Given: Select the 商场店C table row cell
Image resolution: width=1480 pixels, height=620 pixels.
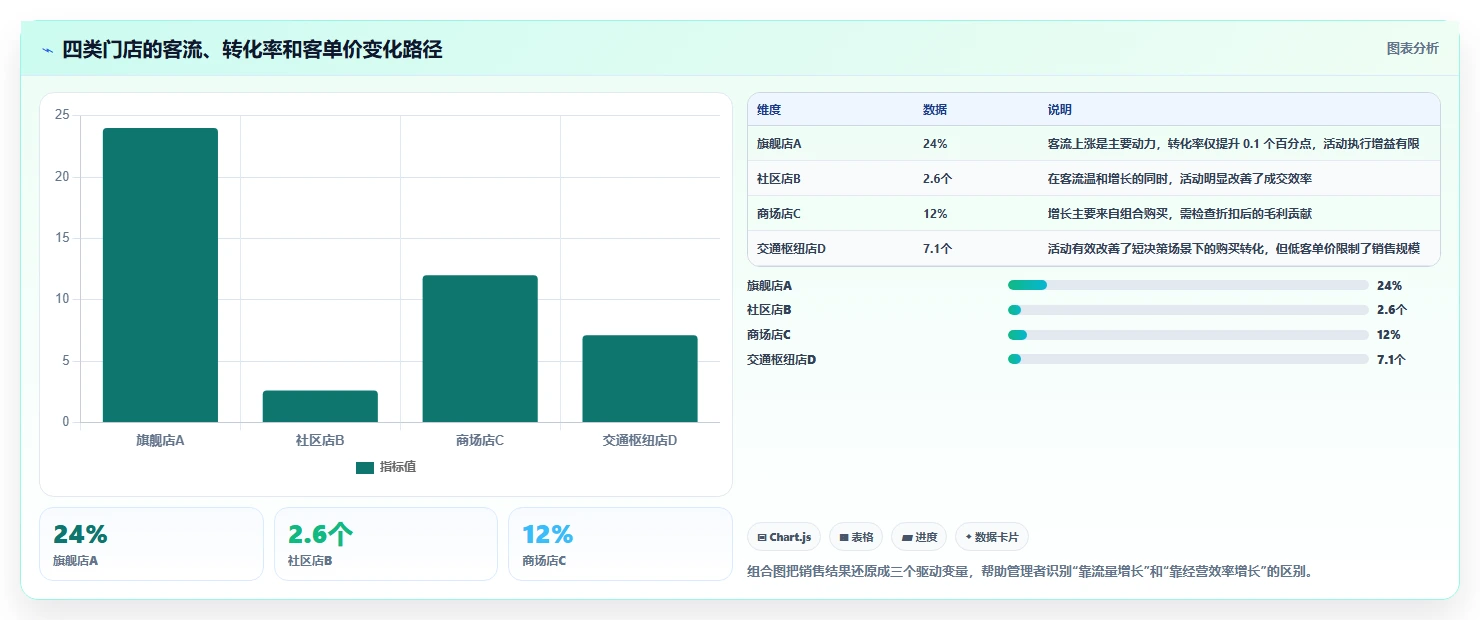Looking at the screenshot, I should 779,213.
